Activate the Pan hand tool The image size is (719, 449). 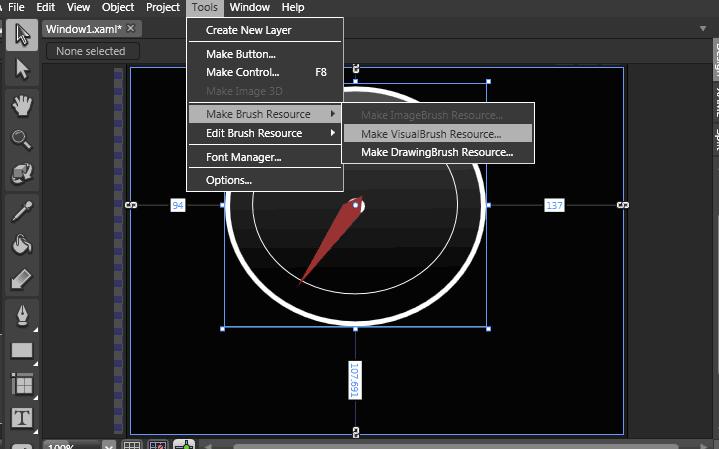22,106
